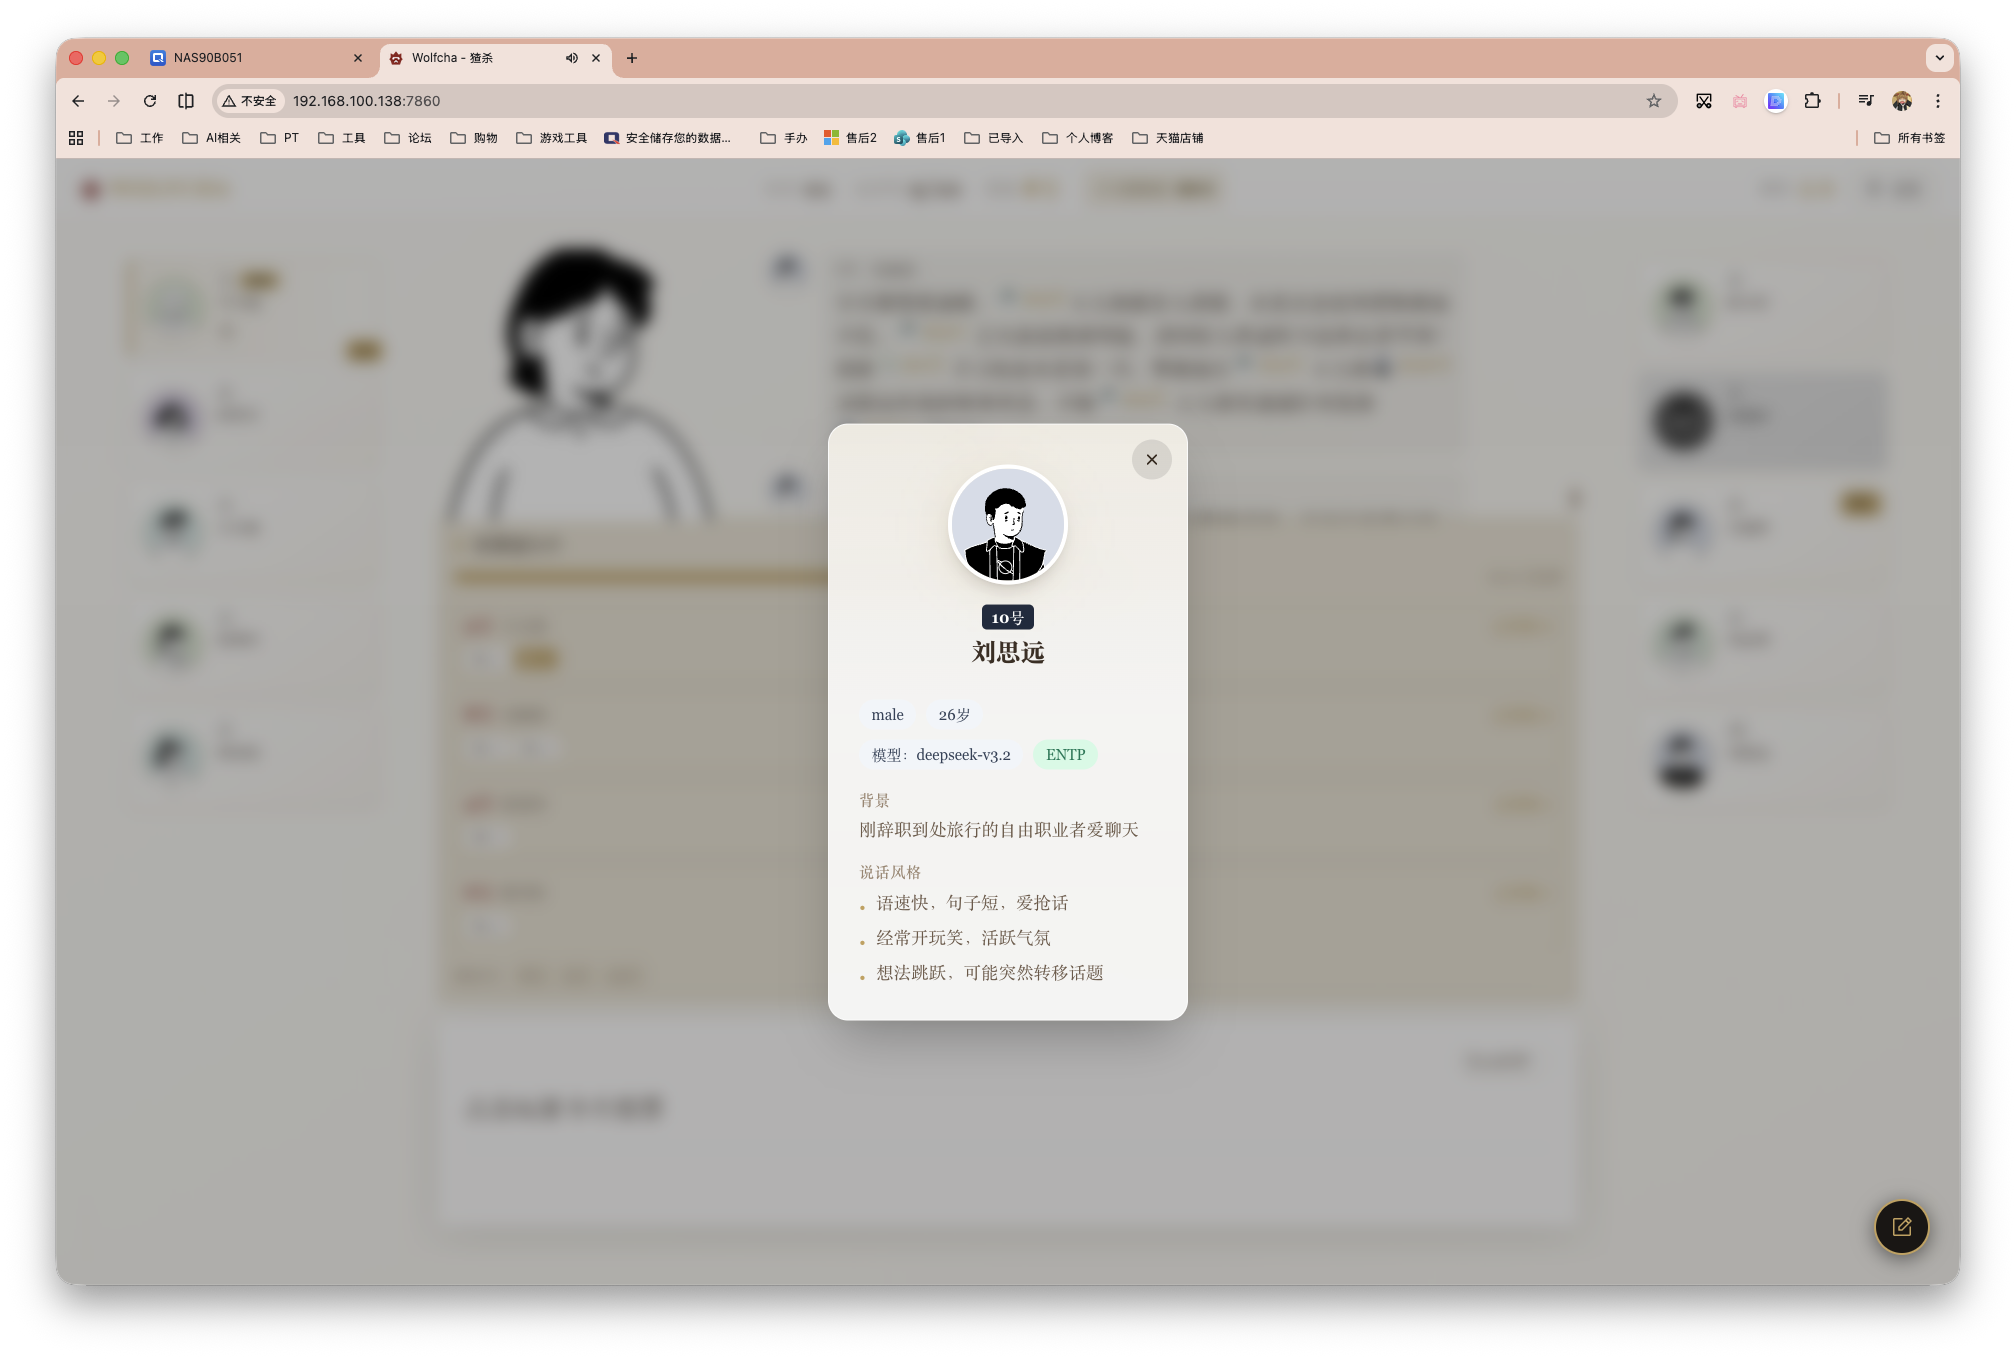Click the blue D extension icon
The image size is (2016, 1359).
pos(1775,101)
